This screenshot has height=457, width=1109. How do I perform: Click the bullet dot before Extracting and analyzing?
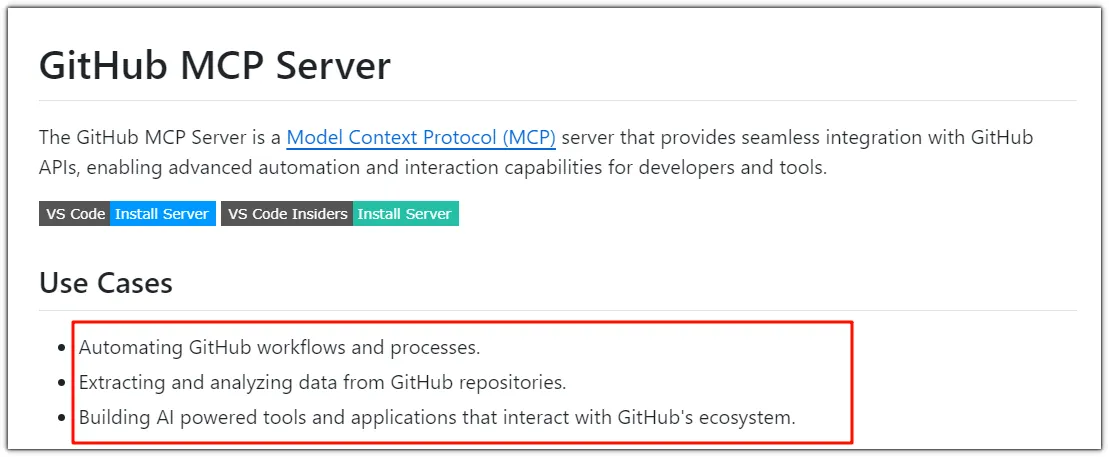62,383
